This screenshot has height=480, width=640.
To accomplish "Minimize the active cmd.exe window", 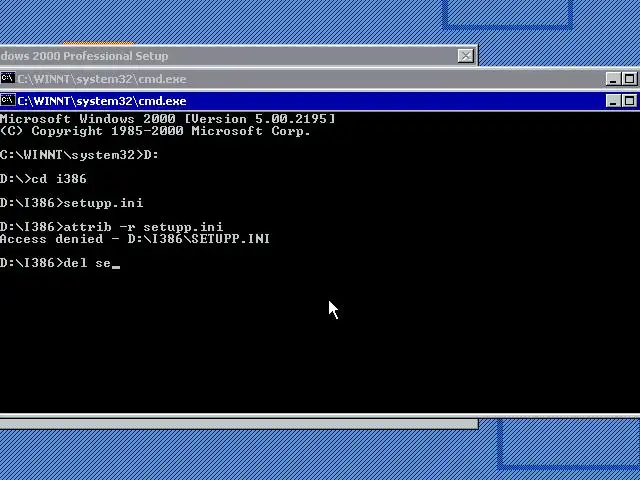I will (613, 101).
